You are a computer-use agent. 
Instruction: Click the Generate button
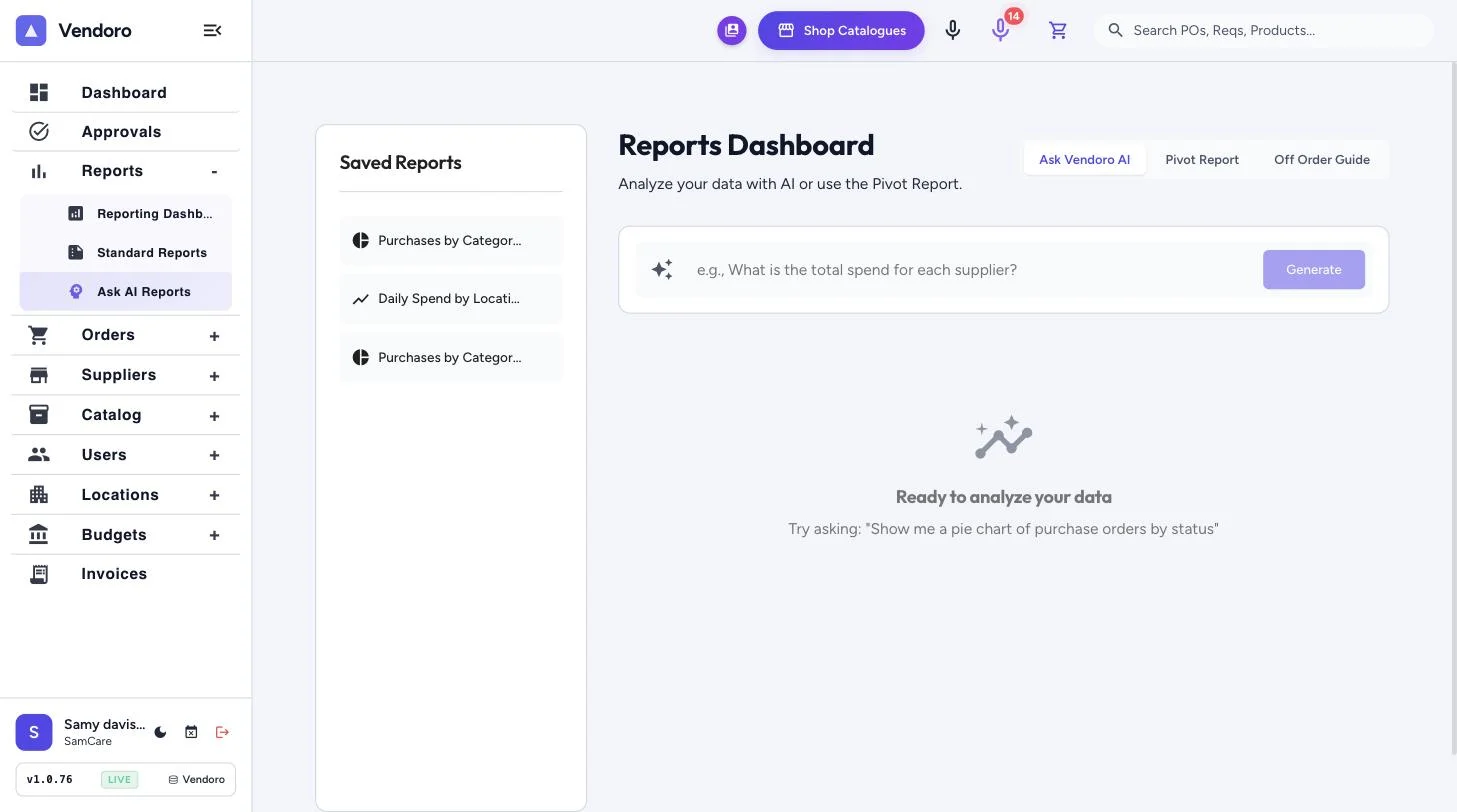point(1314,270)
